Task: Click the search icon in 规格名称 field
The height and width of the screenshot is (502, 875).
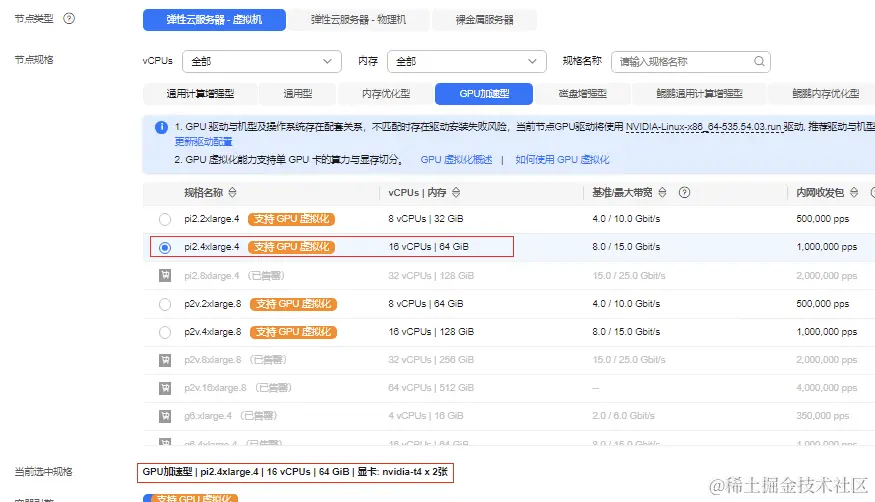Action: [759, 61]
